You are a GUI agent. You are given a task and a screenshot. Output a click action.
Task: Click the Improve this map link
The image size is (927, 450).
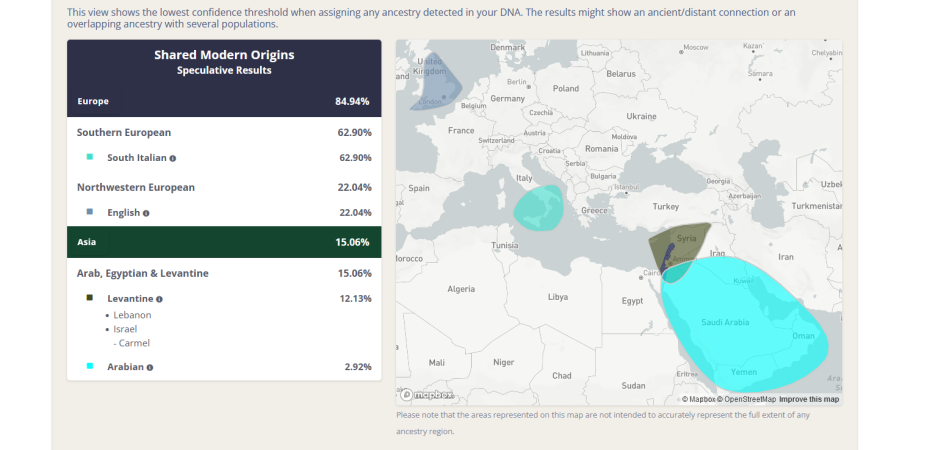(809, 400)
